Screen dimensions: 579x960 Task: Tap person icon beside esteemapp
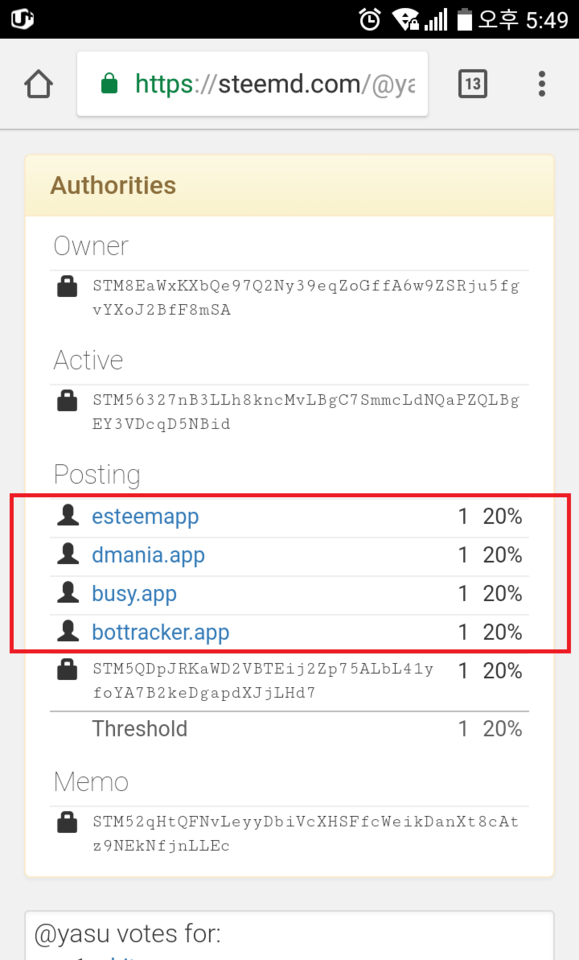pyautogui.click(x=68, y=516)
